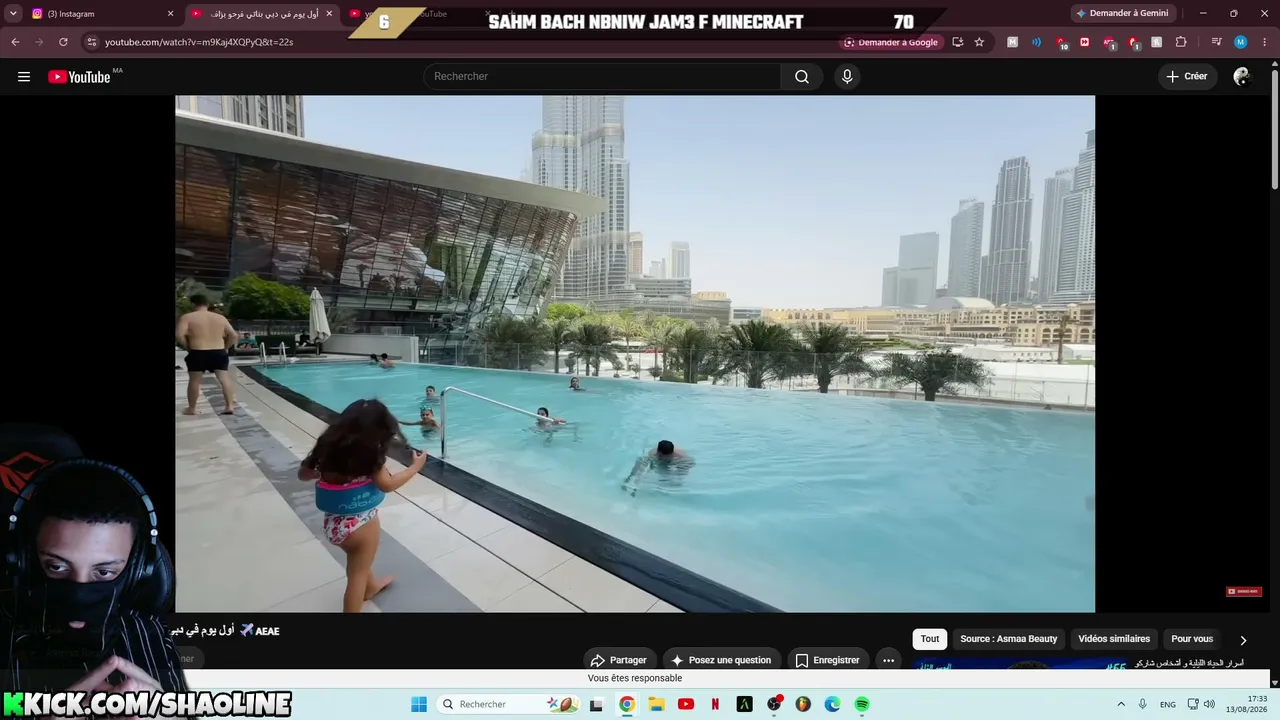The width and height of the screenshot is (1280, 720).
Task: Click the YouTube Rechercher search field
Action: pos(602,77)
